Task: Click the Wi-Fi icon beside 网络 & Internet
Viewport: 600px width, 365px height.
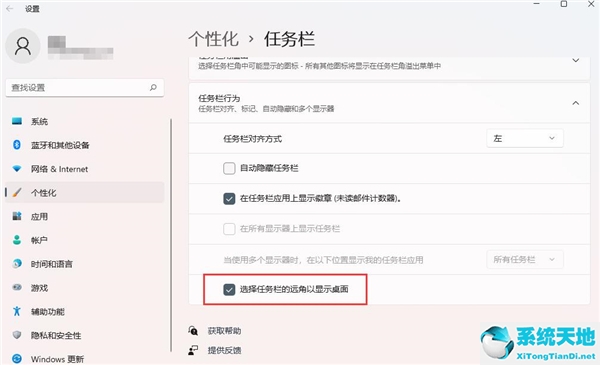Action: [17, 169]
